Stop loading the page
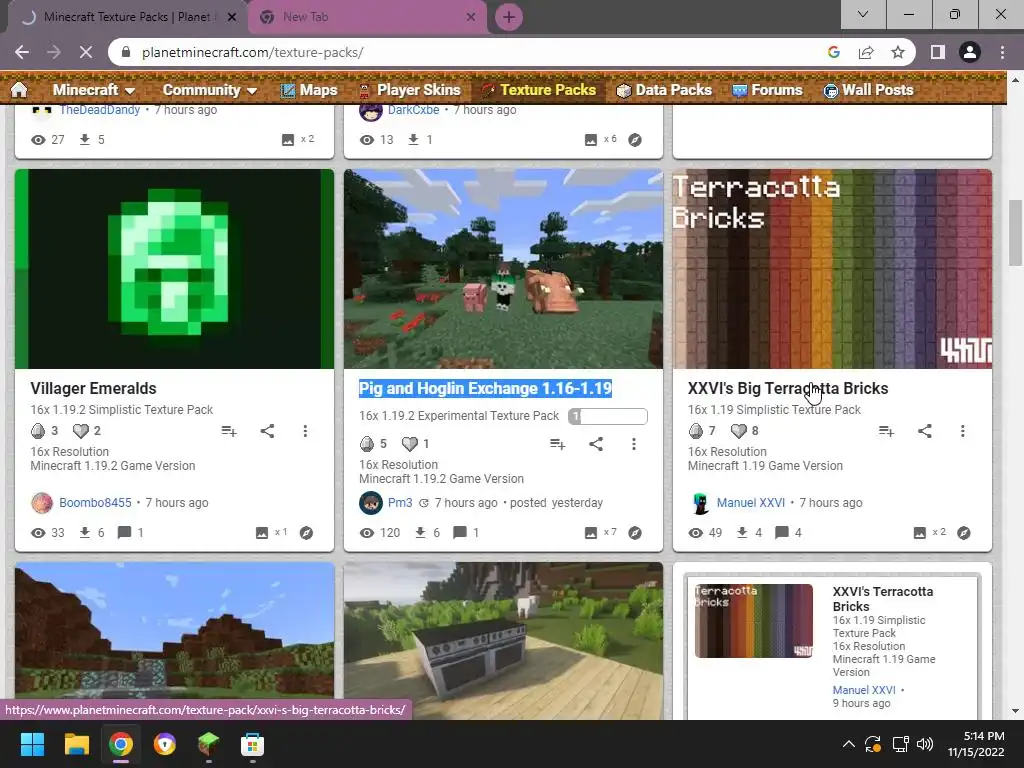The width and height of the screenshot is (1024, 768). (x=86, y=52)
